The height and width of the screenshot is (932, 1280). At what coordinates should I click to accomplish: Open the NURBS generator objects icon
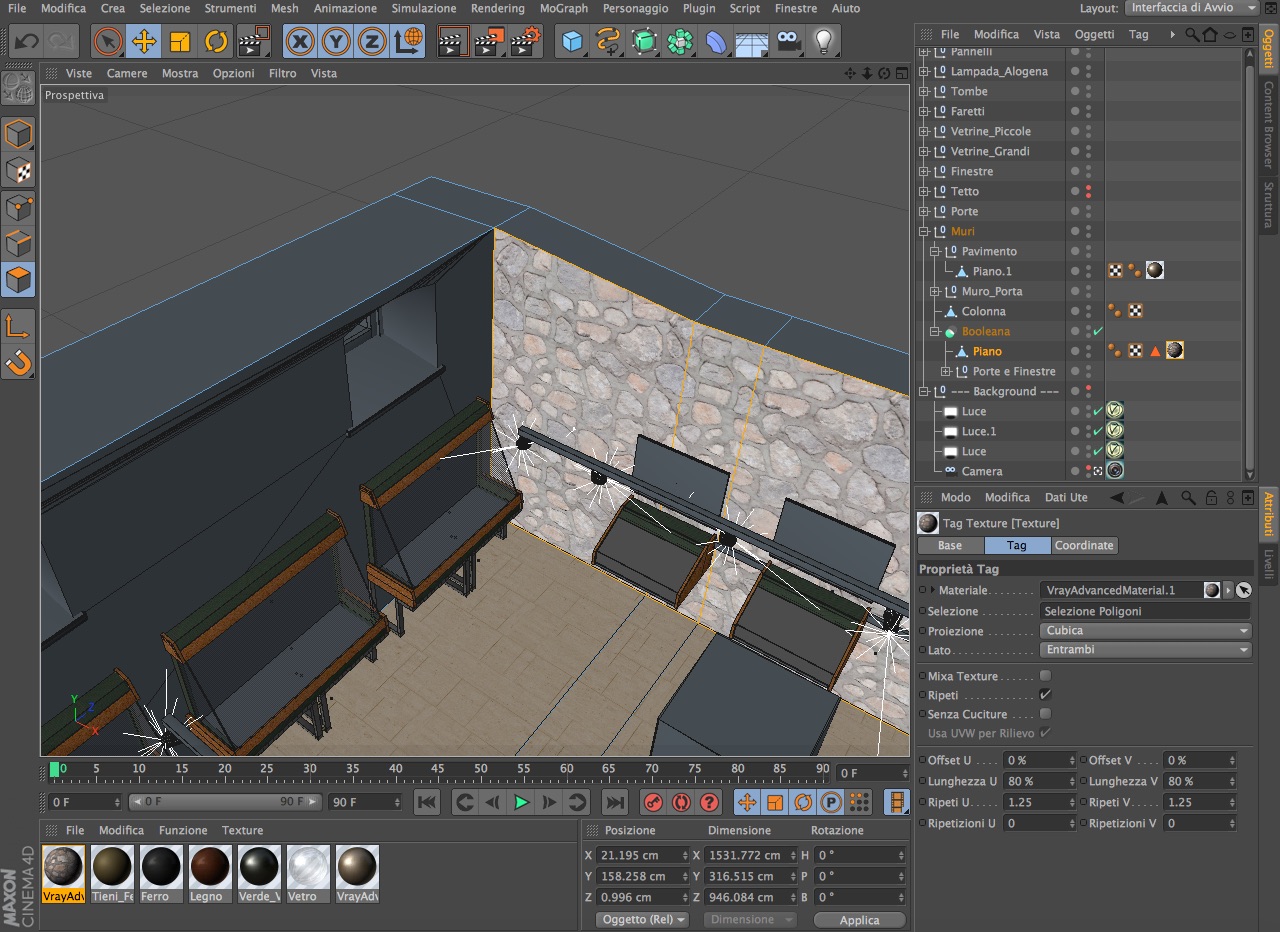[x=644, y=42]
